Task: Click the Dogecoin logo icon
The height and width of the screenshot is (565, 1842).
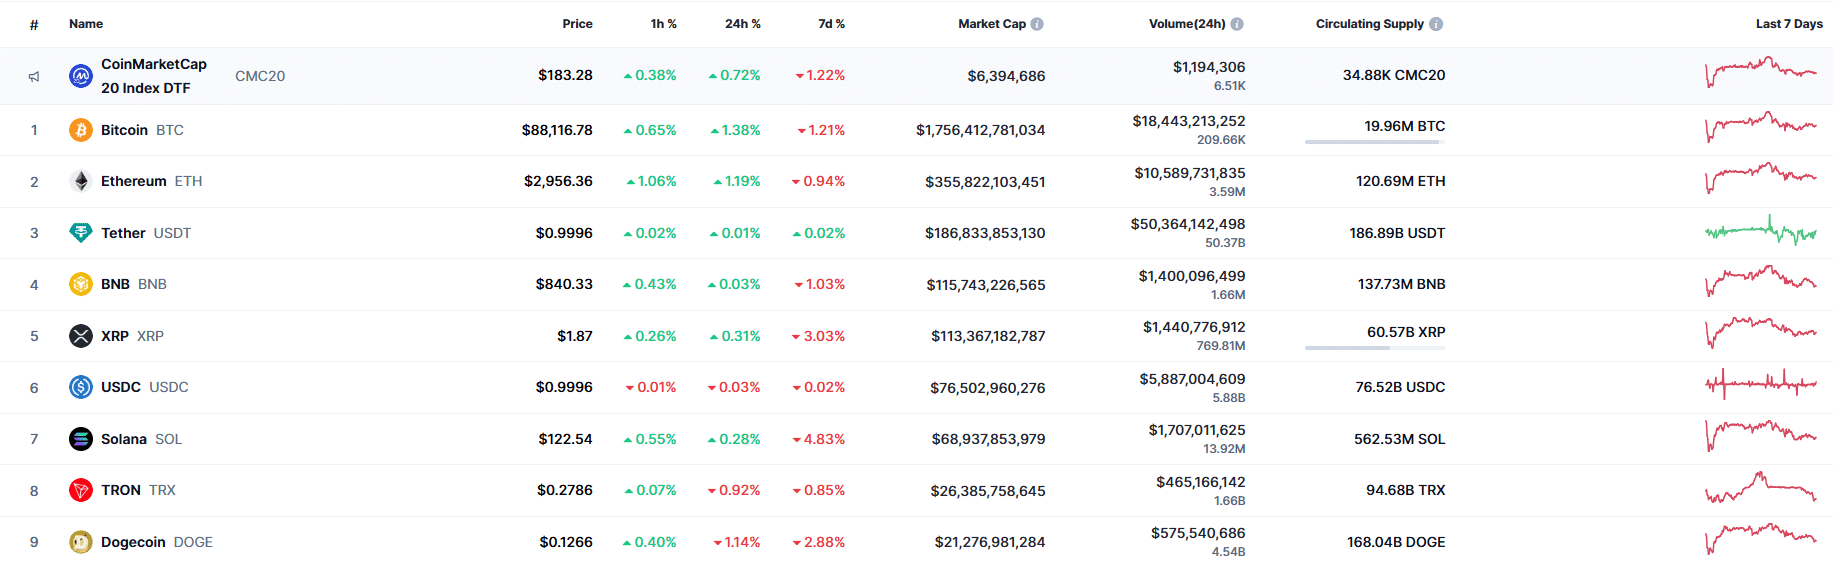Action: tap(81, 542)
